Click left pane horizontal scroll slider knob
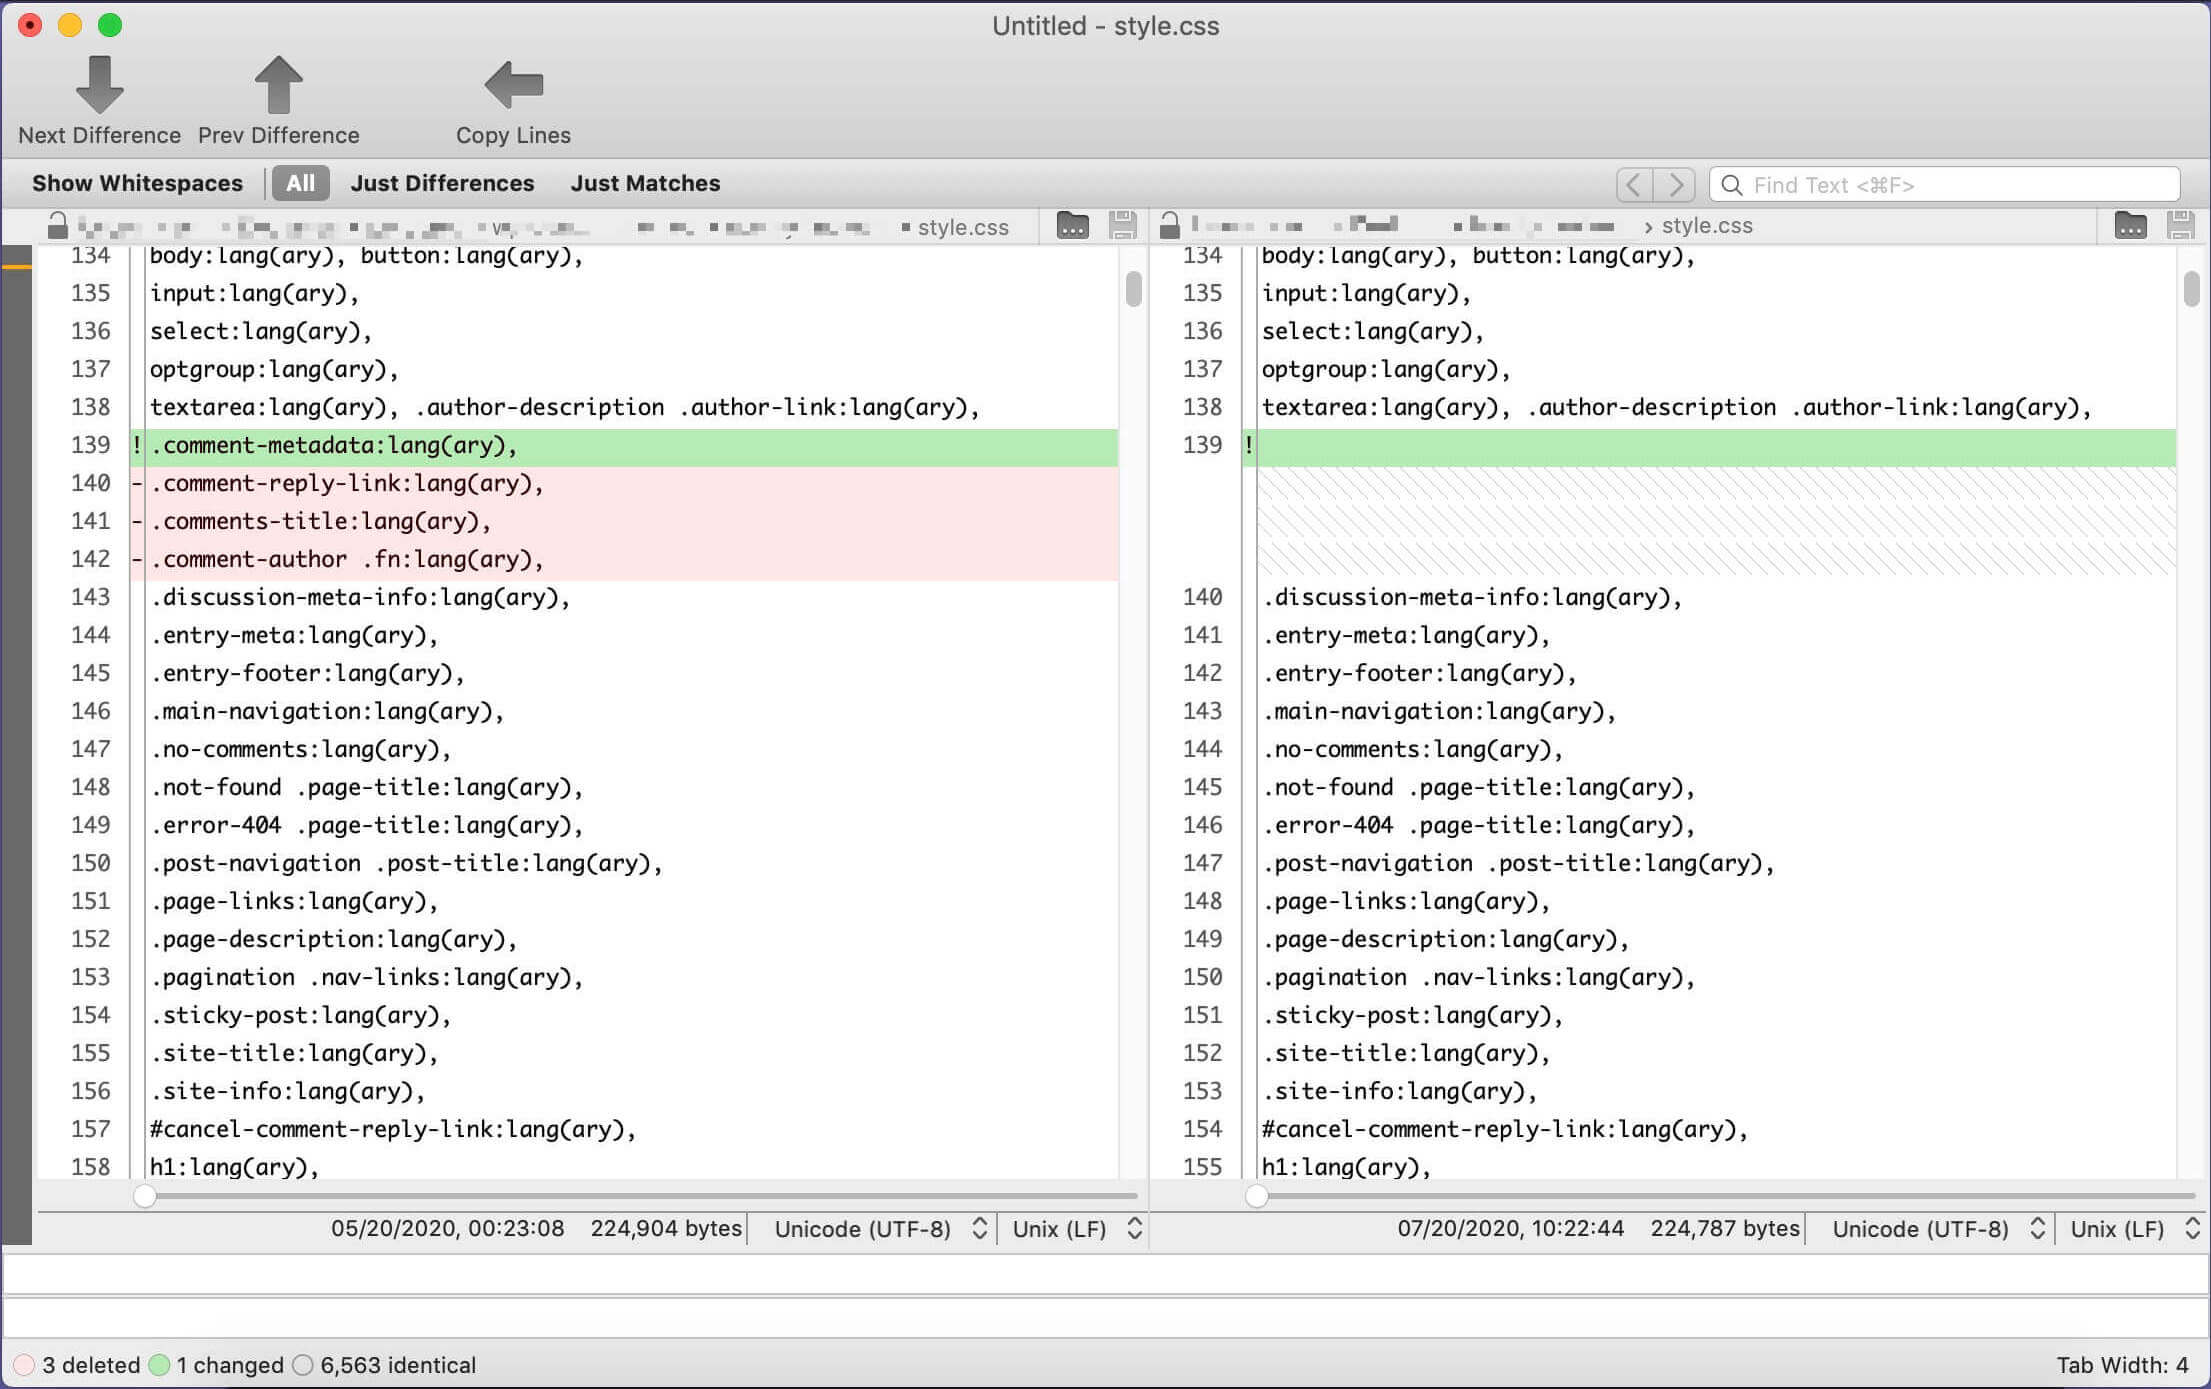The height and width of the screenshot is (1389, 2211). point(145,1196)
